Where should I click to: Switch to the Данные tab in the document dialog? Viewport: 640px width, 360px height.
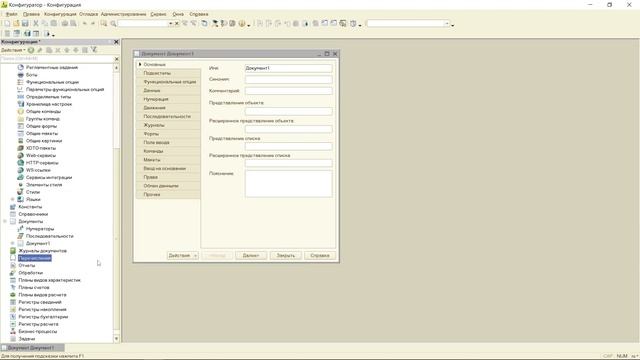click(x=168, y=90)
